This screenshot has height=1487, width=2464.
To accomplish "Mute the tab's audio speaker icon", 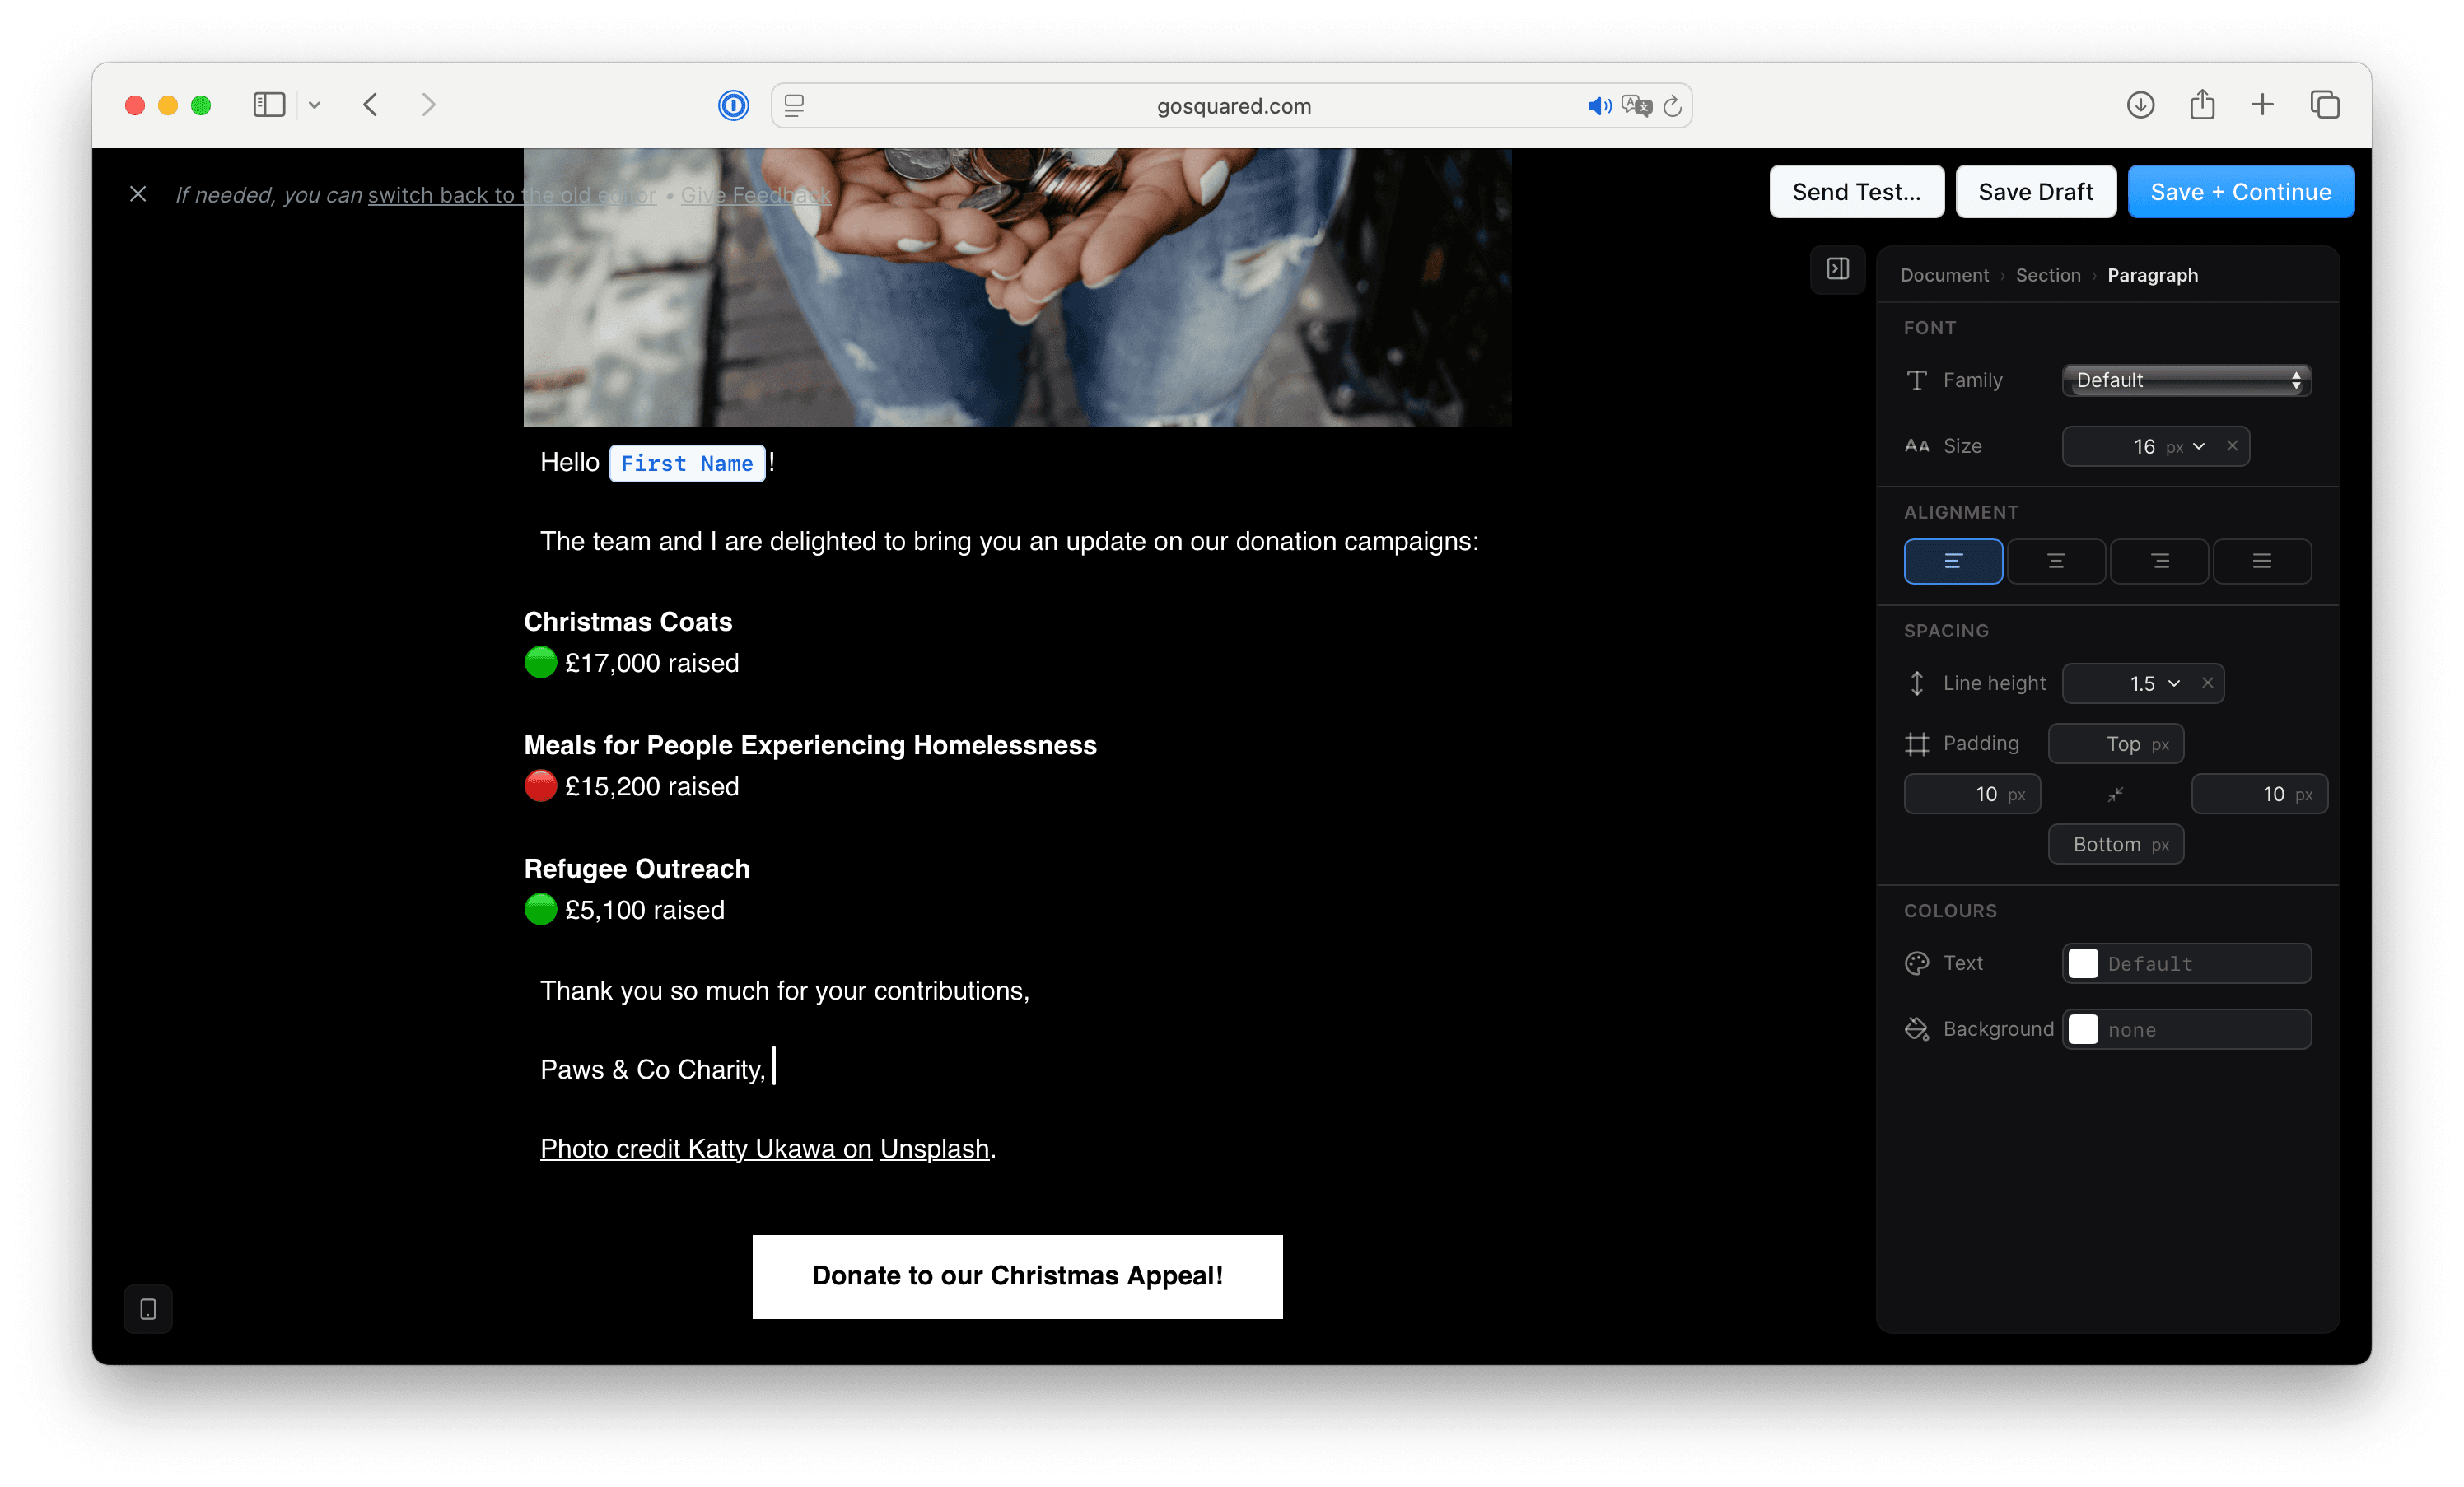I will (x=1599, y=106).
